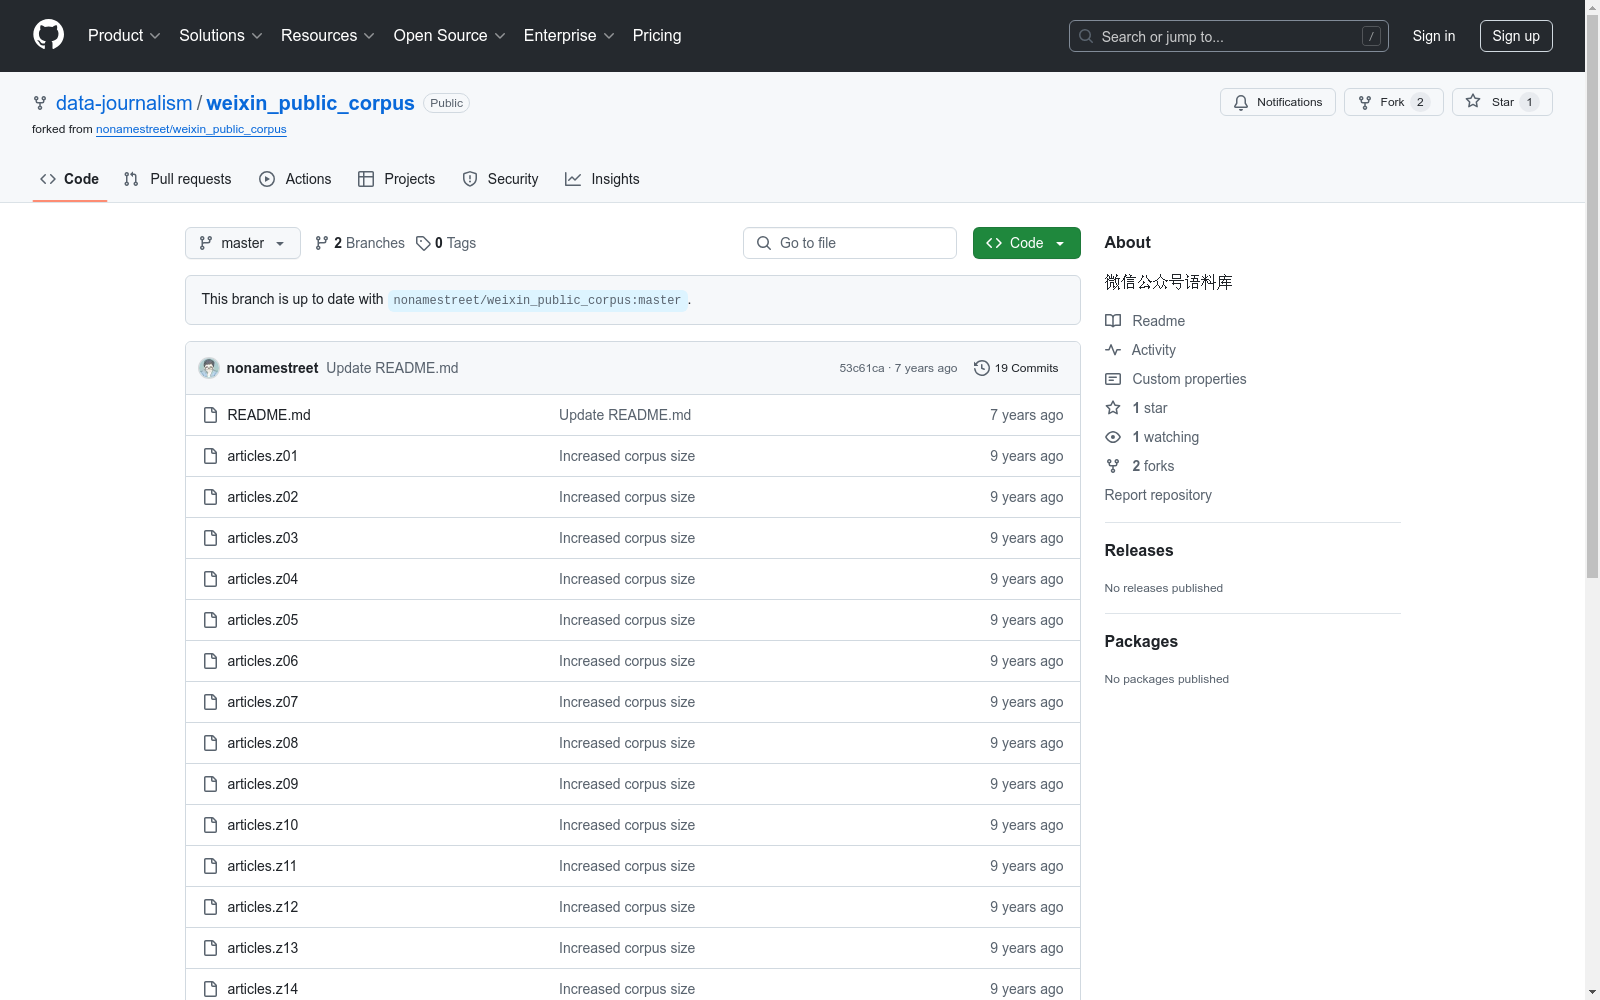Open the forked-from nonamestreet repository link
This screenshot has width=1600, height=1000.
[x=191, y=129]
